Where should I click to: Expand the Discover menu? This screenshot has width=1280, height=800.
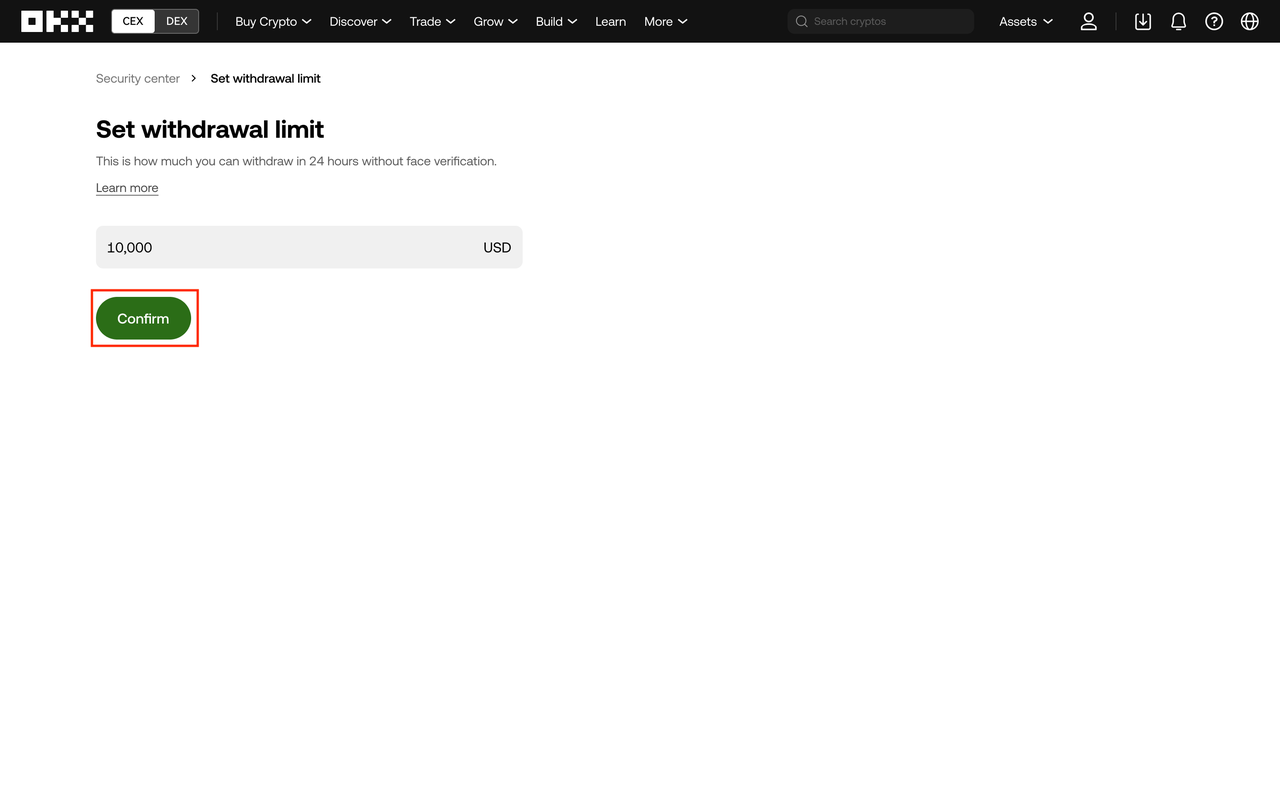360,21
